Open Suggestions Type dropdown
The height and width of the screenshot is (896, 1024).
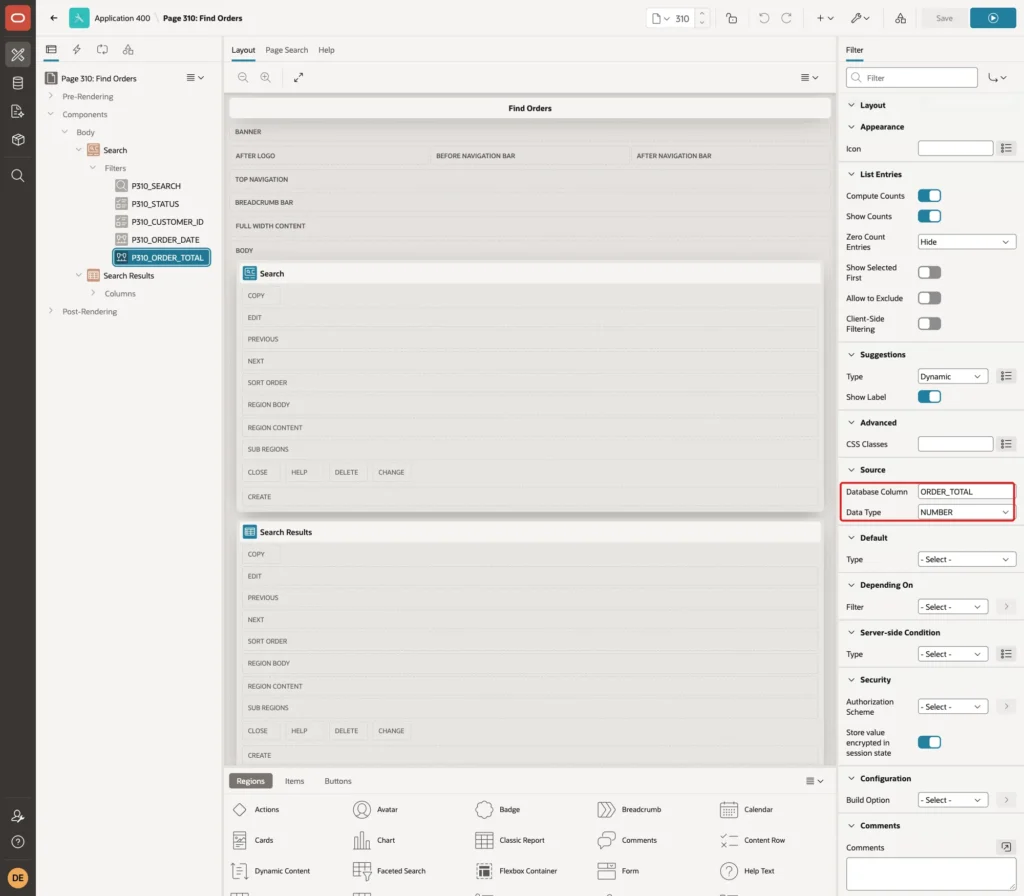pyautogui.click(x=952, y=377)
